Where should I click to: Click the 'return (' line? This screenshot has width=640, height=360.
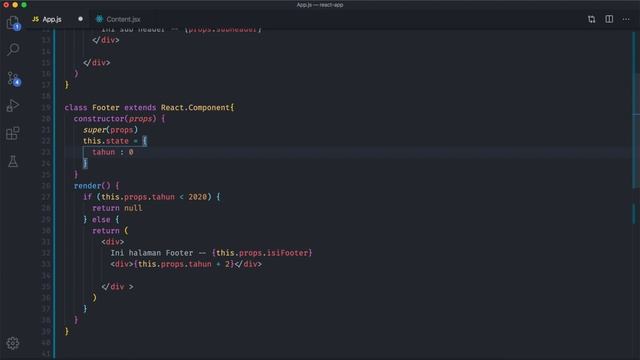110,231
